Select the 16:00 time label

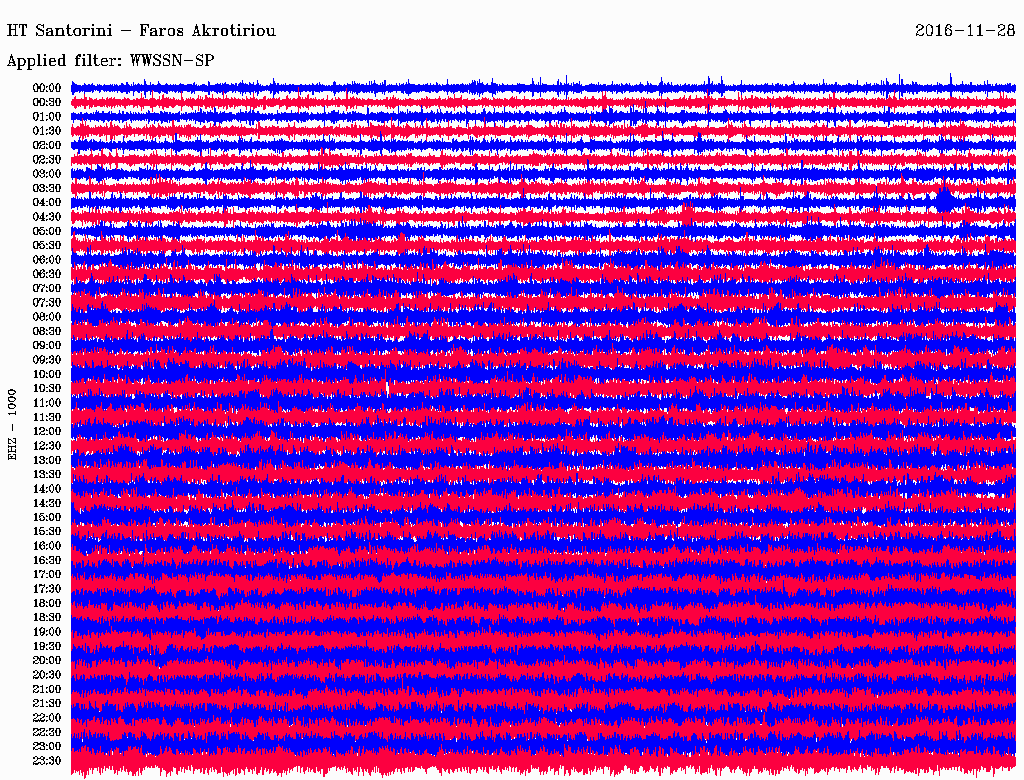tap(46, 546)
